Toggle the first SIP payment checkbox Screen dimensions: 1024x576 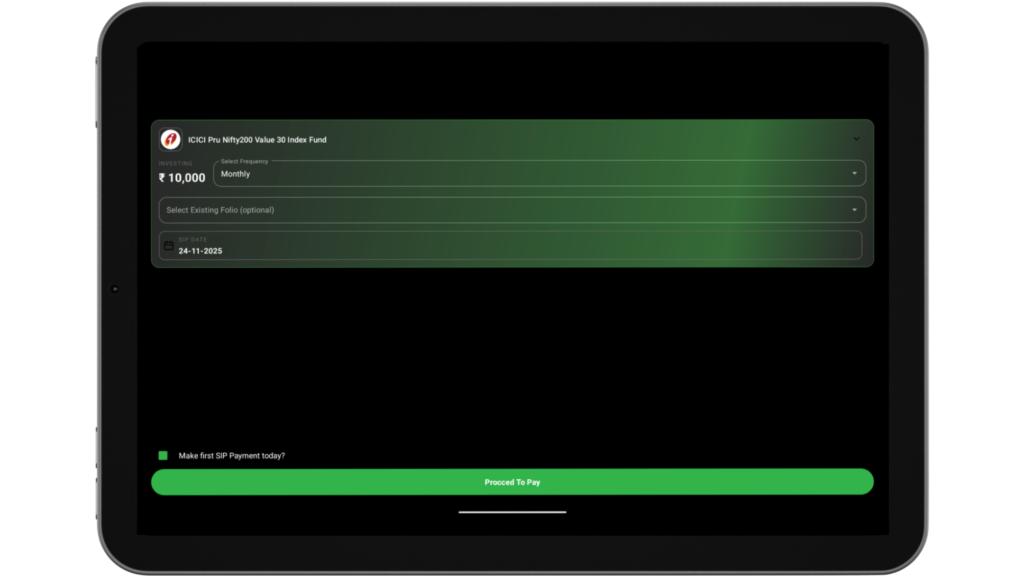tap(163, 456)
